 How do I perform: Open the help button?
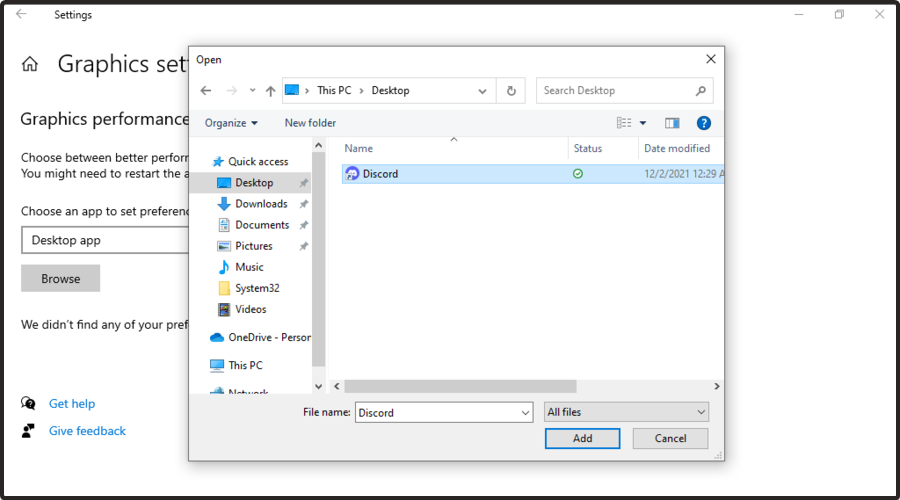[704, 123]
